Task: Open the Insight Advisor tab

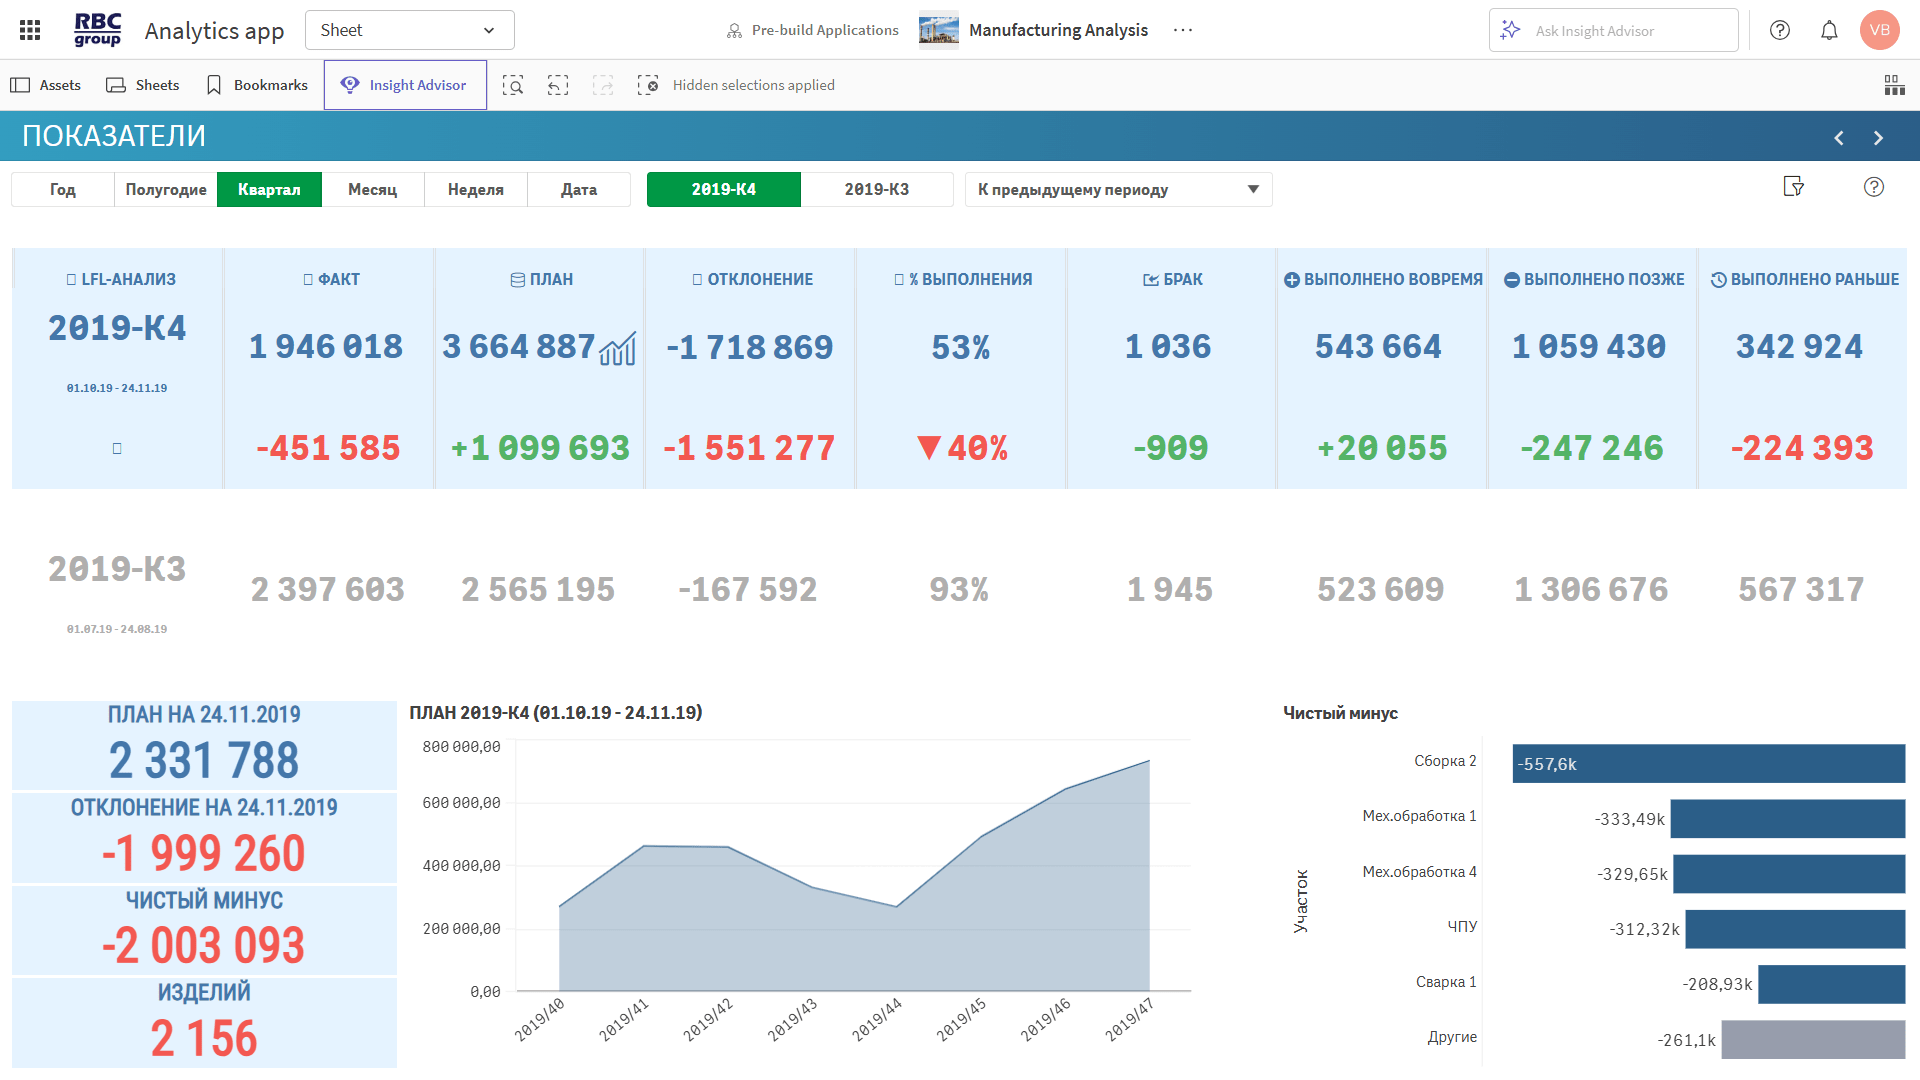Action: (405, 85)
